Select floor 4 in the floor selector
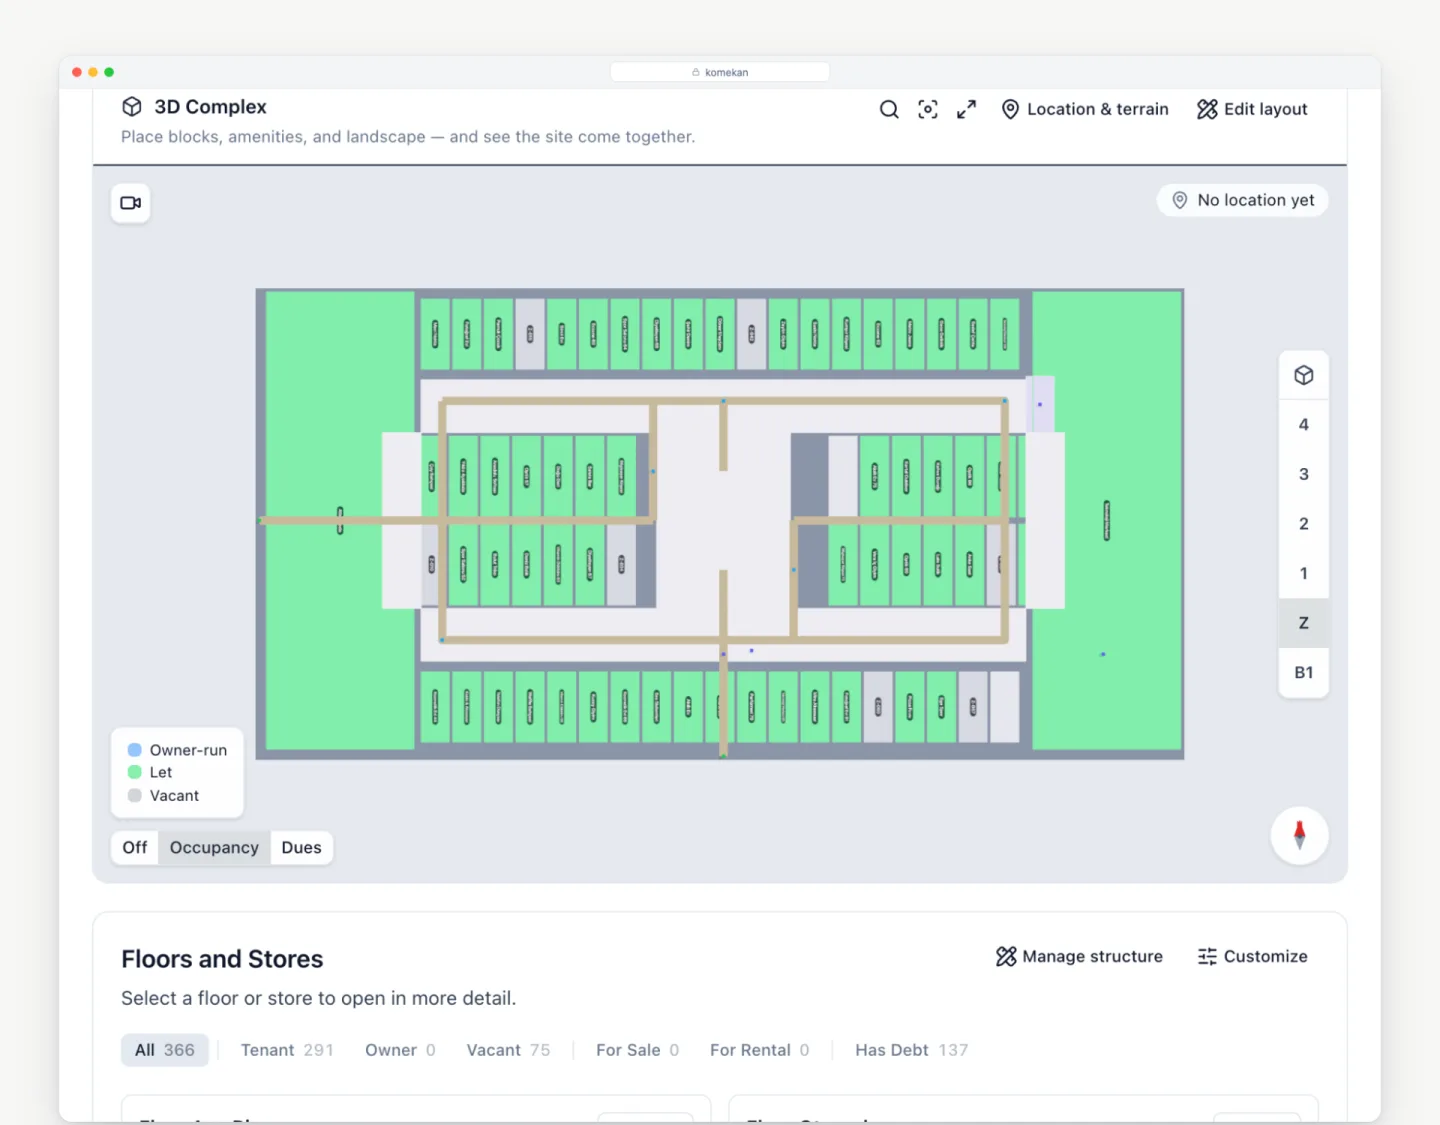 click(x=1304, y=425)
